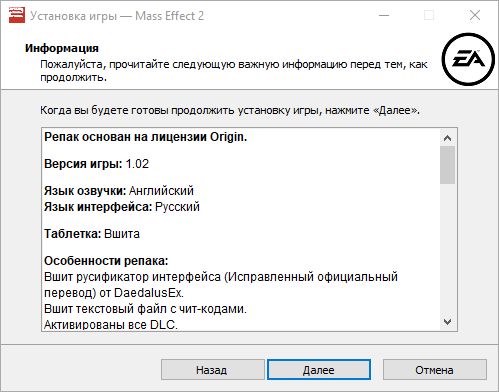This screenshot has height=392, width=499.
Task: Click the scroll-up arrow of info box
Action: click(x=447, y=138)
